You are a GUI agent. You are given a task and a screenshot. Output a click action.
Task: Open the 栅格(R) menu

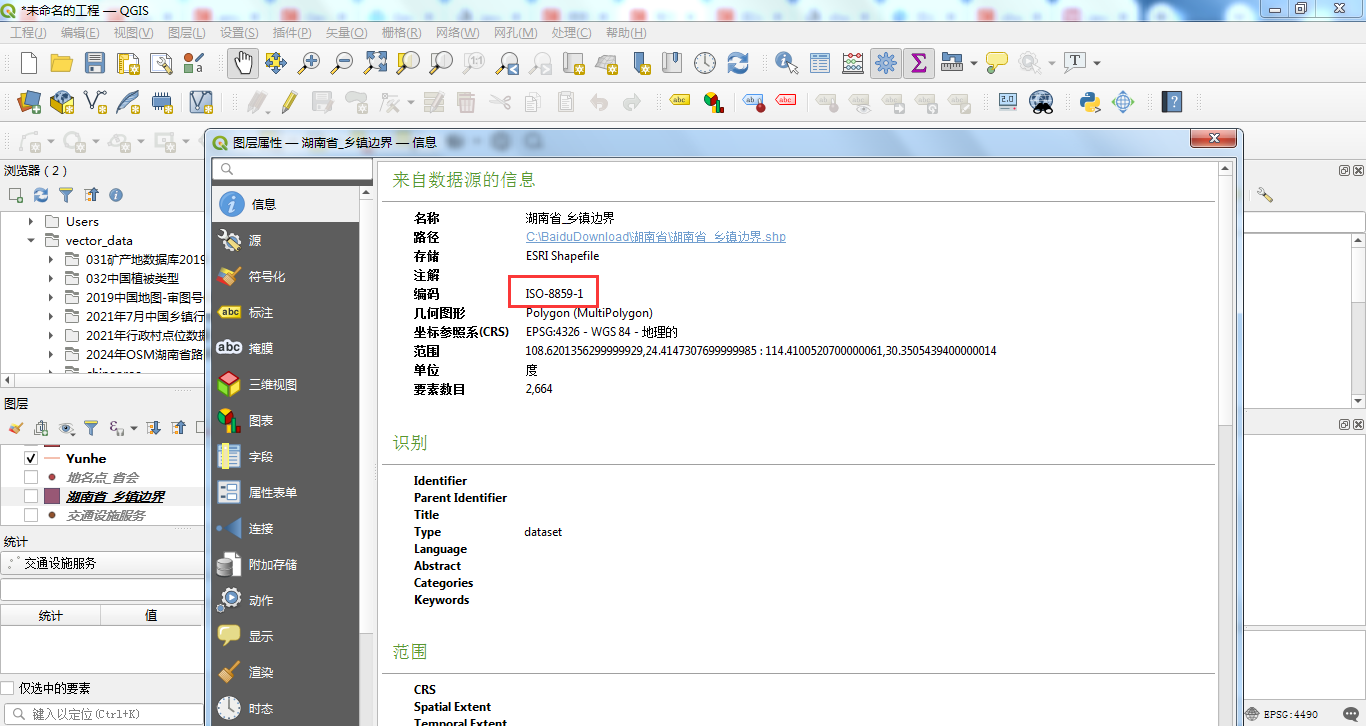click(x=401, y=32)
